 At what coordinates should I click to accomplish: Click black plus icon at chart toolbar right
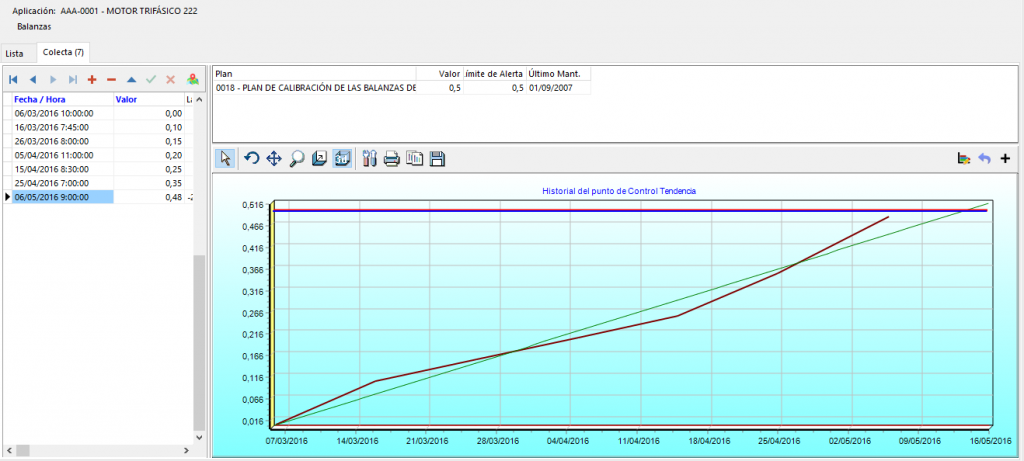pyautogui.click(x=1005, y=158)
